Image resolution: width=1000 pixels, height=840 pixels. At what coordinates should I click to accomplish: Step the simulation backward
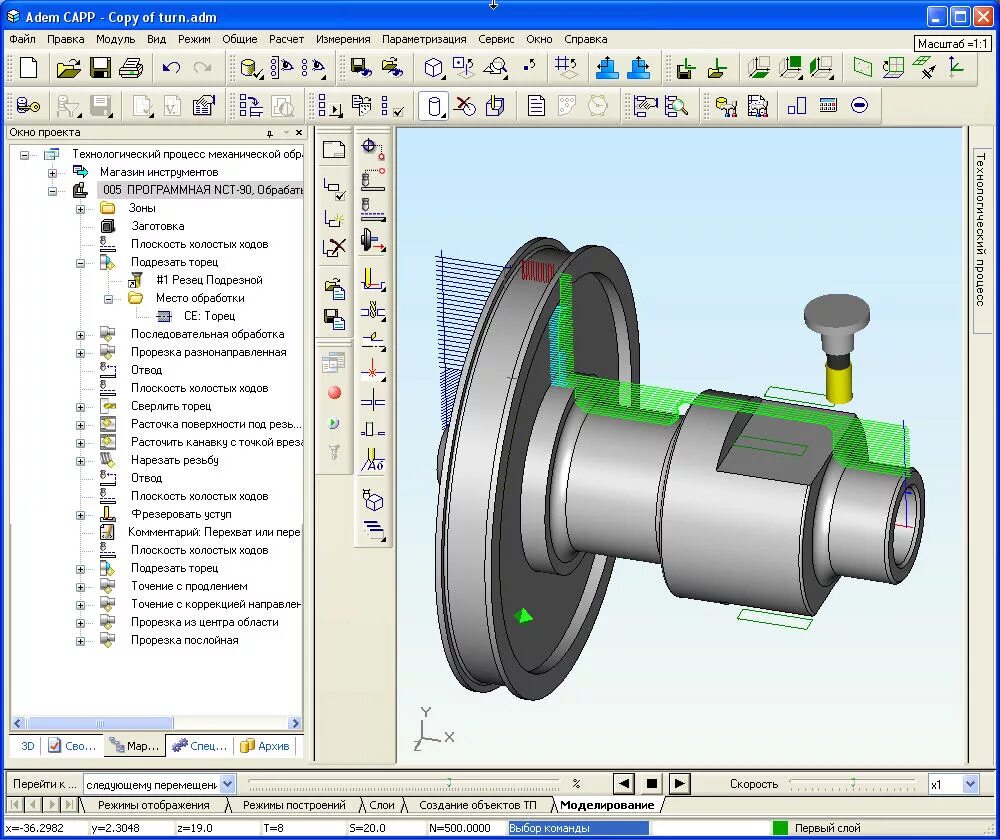(x=624, y=783)
